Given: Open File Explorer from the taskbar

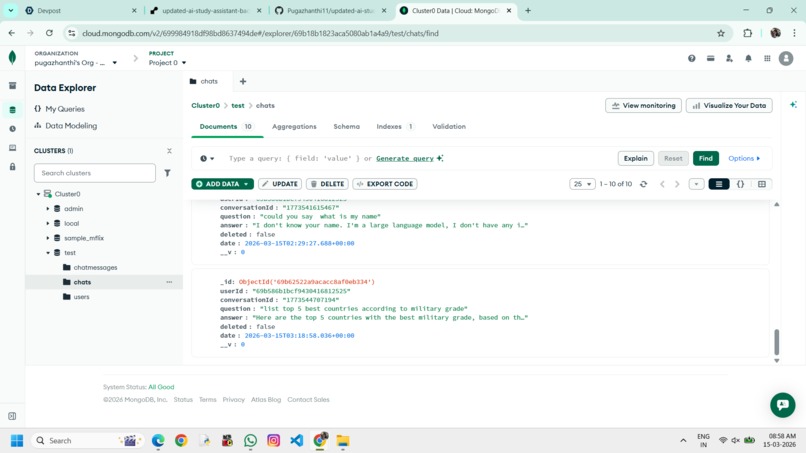Looking at the screenshot, I should 343,441.
